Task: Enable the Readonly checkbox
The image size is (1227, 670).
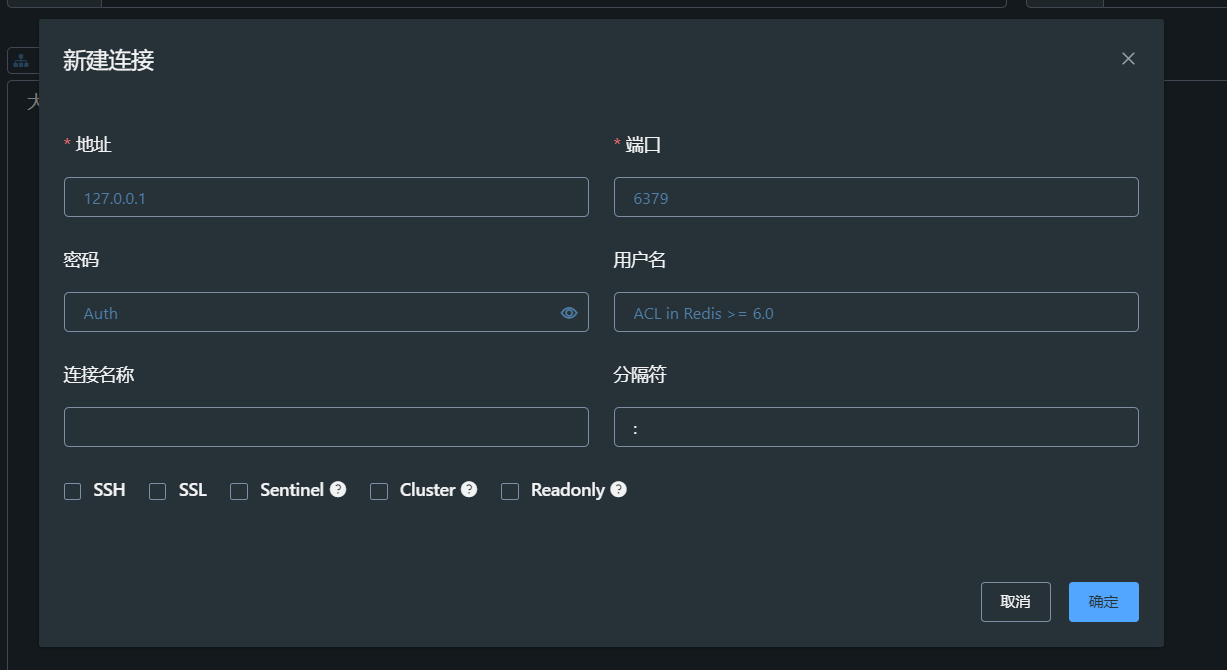Action: pyautogui.click(x=510, y=491)
